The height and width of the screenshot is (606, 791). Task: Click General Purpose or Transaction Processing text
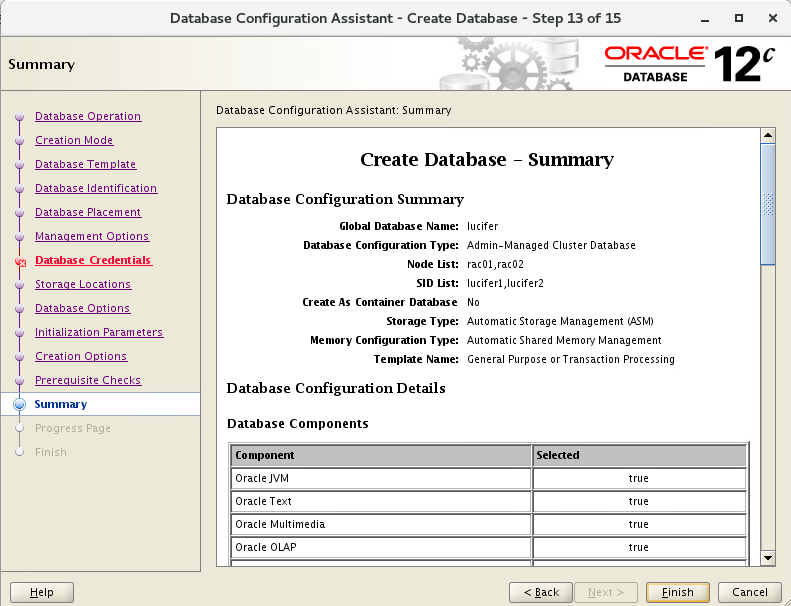click(x=571, y=359)
